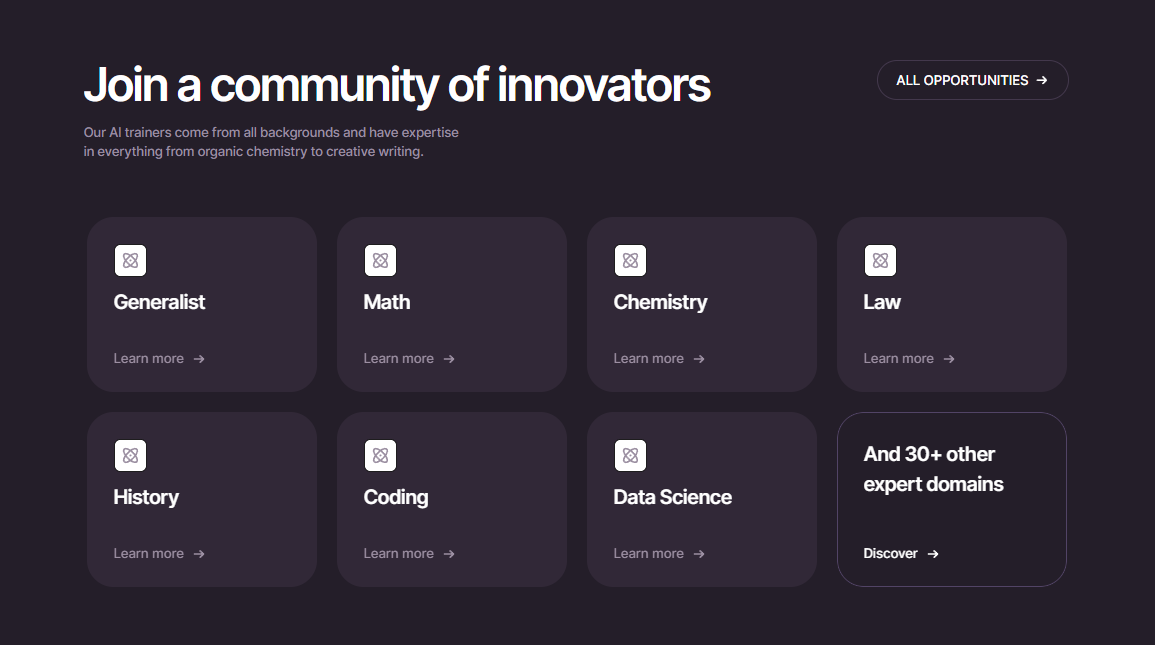Open the 30+ other expert domains card
The width and height of the screenshot is (1155, 645).
952,499
